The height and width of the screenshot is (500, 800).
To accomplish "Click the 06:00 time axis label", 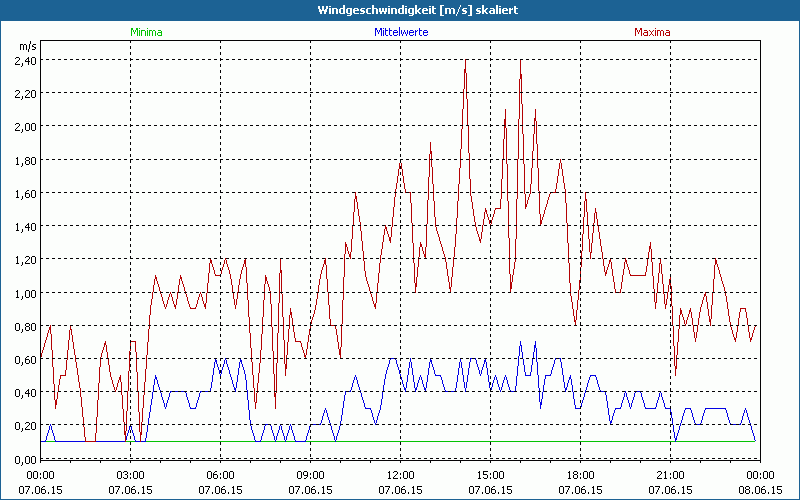I will [x=221, y=475].
